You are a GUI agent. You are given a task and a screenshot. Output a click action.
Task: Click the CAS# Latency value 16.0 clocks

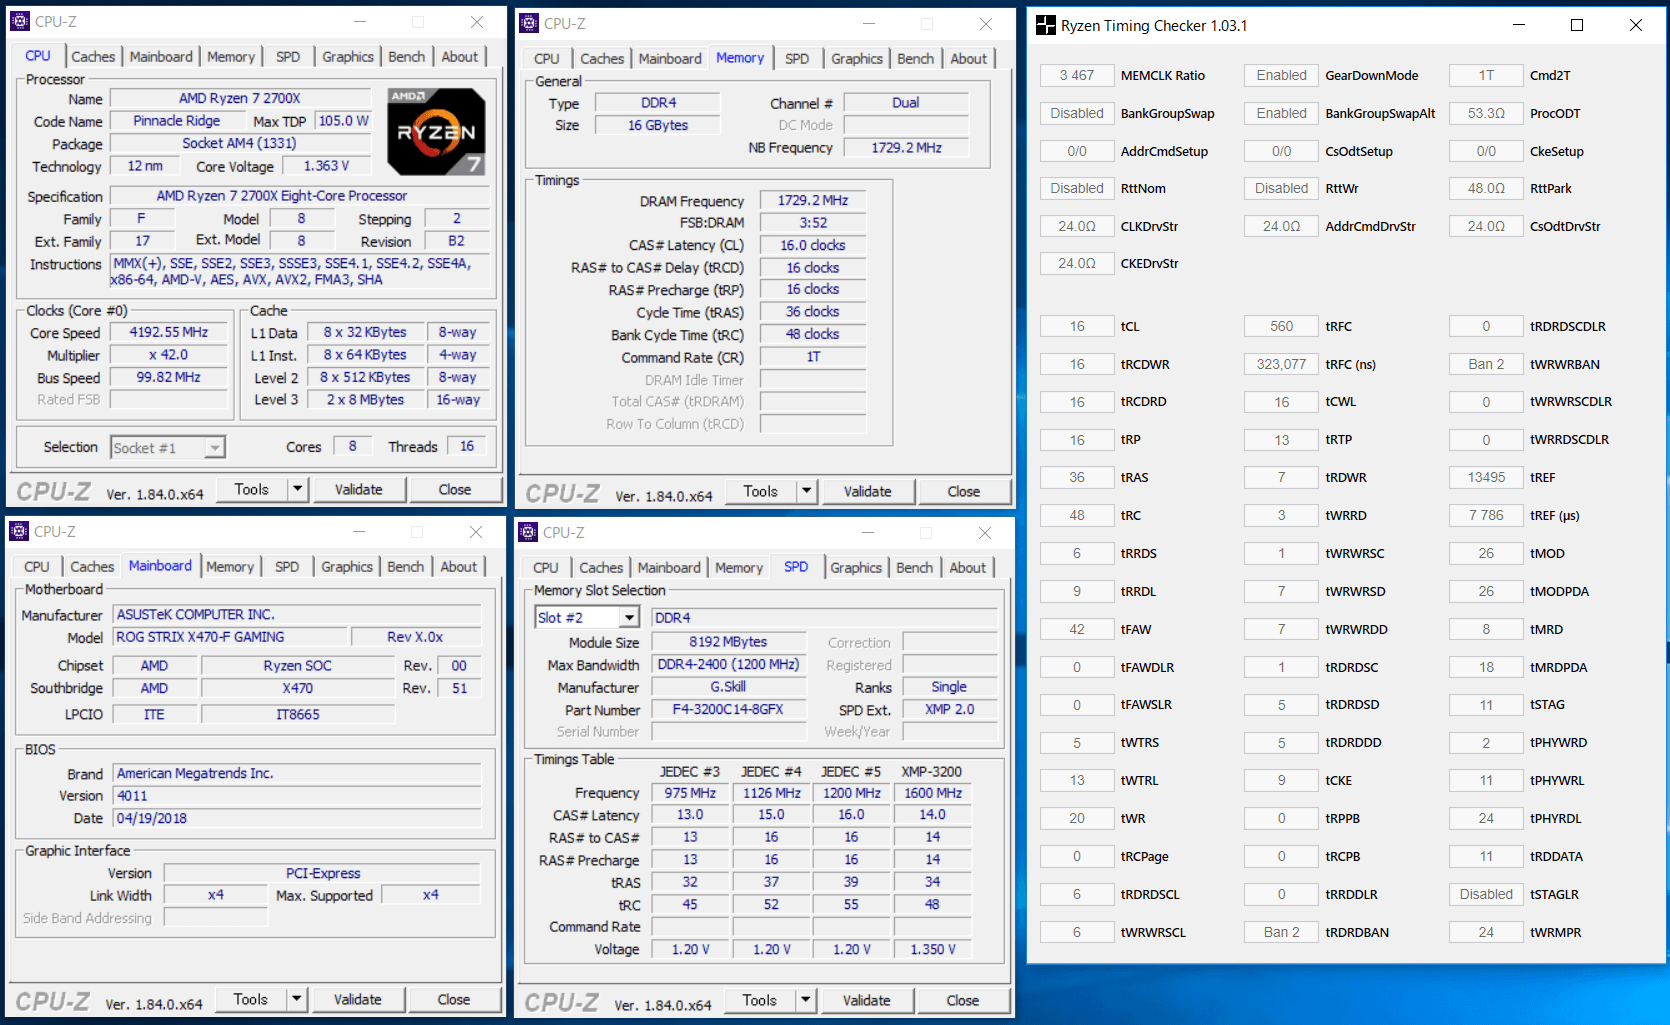coord(813,245)
